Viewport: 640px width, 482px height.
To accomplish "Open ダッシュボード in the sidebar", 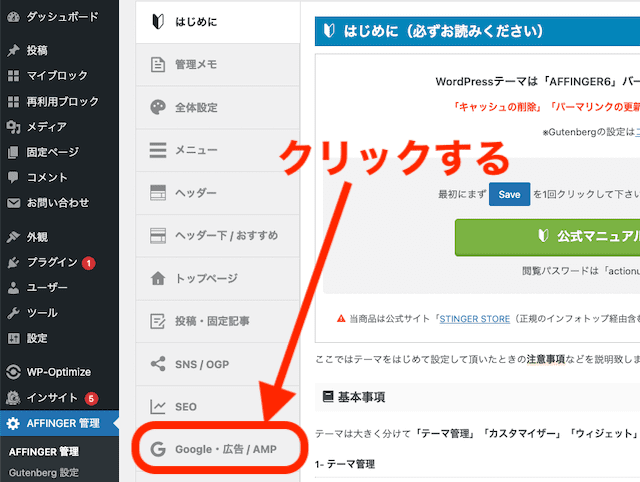I will point(60,17).
